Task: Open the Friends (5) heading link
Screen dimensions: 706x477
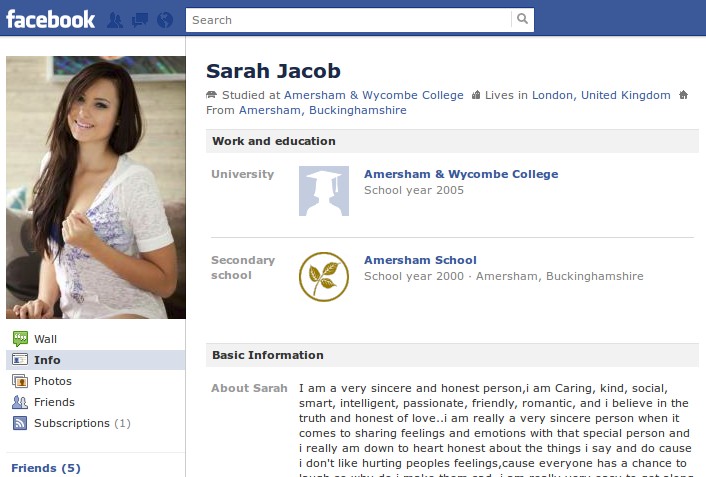Action: pyautogui.click(x=46, y=468)
